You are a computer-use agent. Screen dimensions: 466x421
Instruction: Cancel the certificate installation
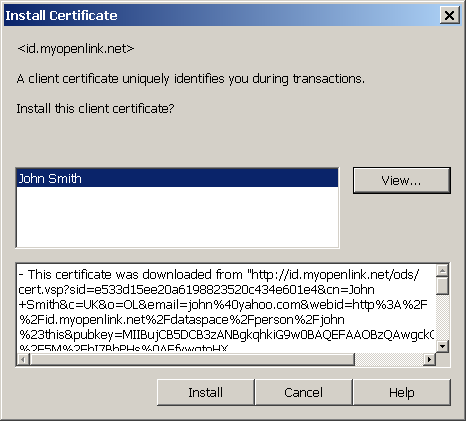[x=303, y=392]
